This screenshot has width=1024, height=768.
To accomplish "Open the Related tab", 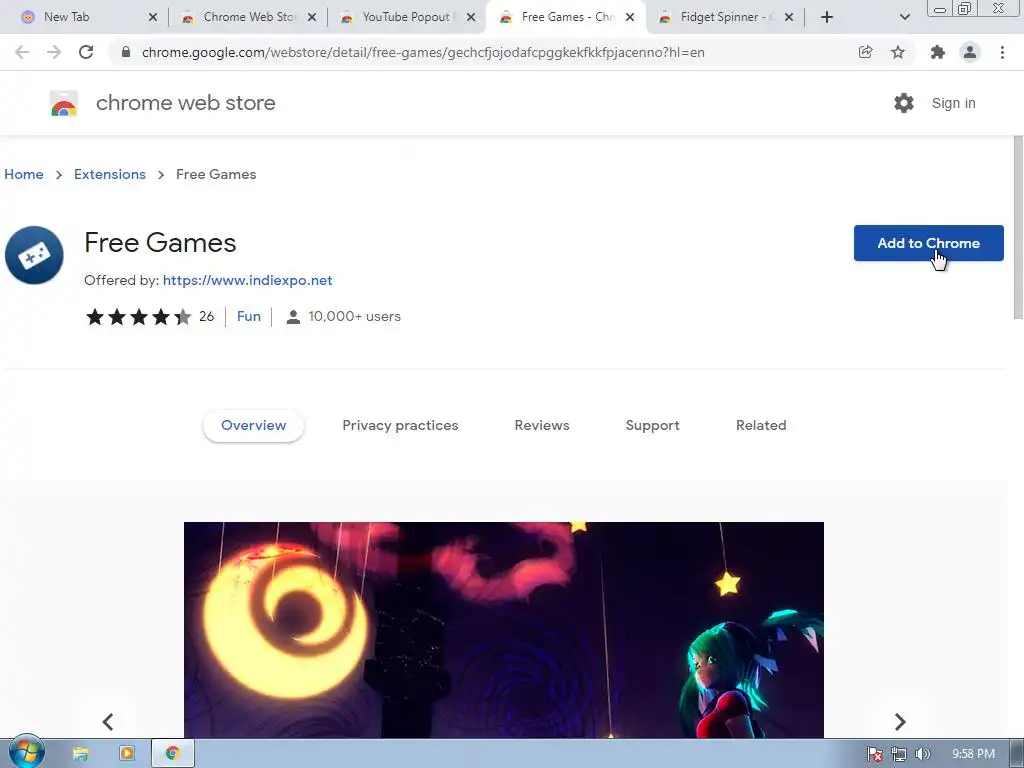I will [x=761, y=425].
